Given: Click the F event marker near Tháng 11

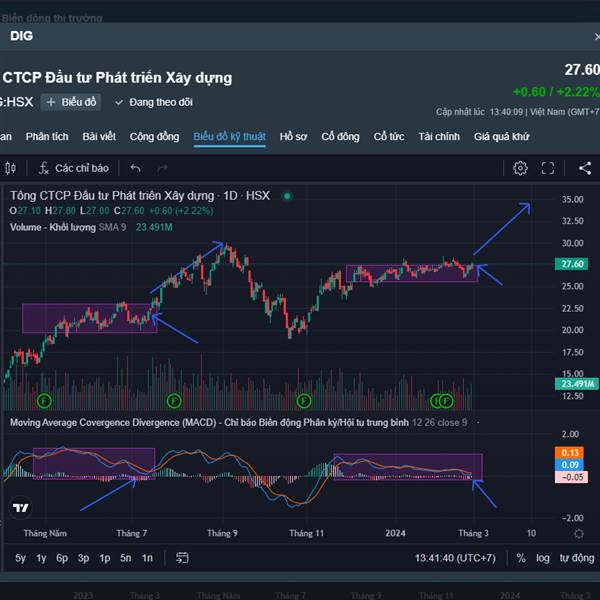Looking at the screenshot, I should [304, 401].
